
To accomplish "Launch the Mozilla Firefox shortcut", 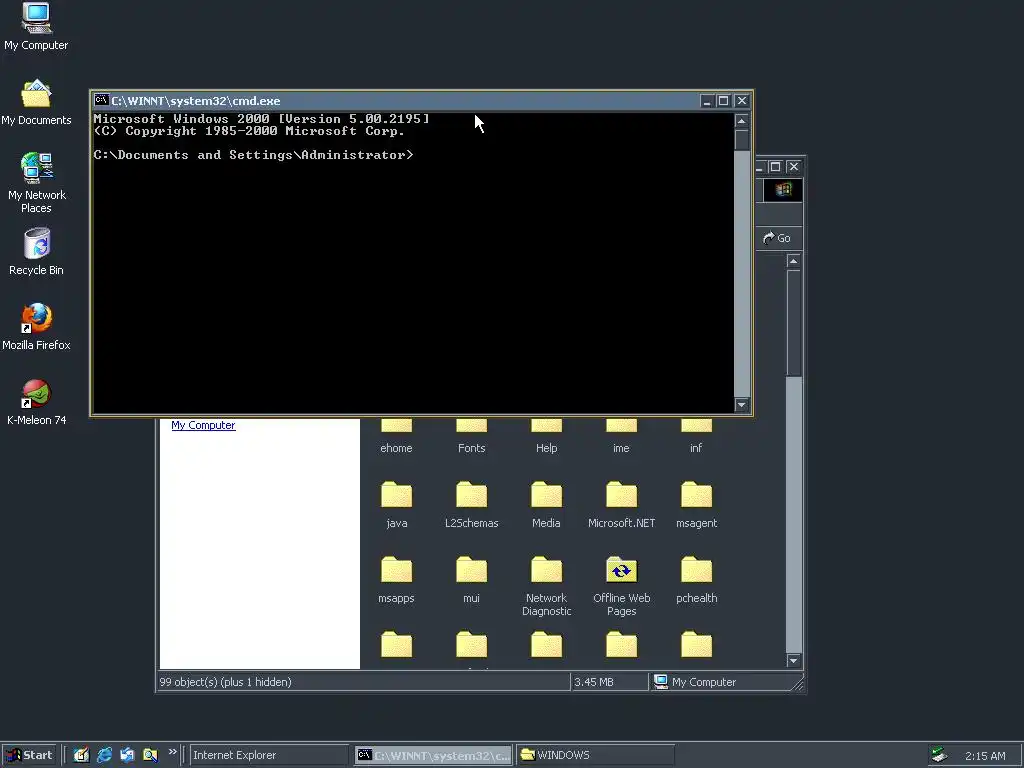I will tap(36, 327).
